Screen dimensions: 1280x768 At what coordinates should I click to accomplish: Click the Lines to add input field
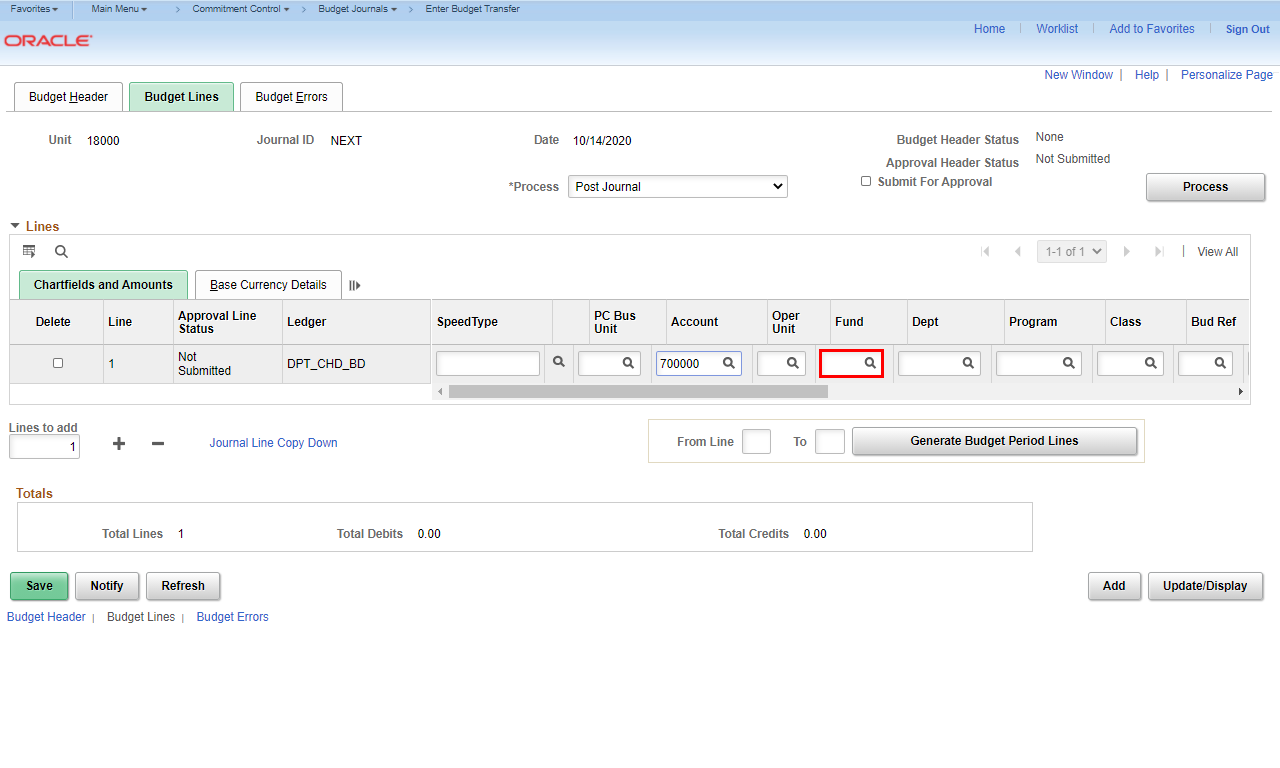click(x=44, y=447)
